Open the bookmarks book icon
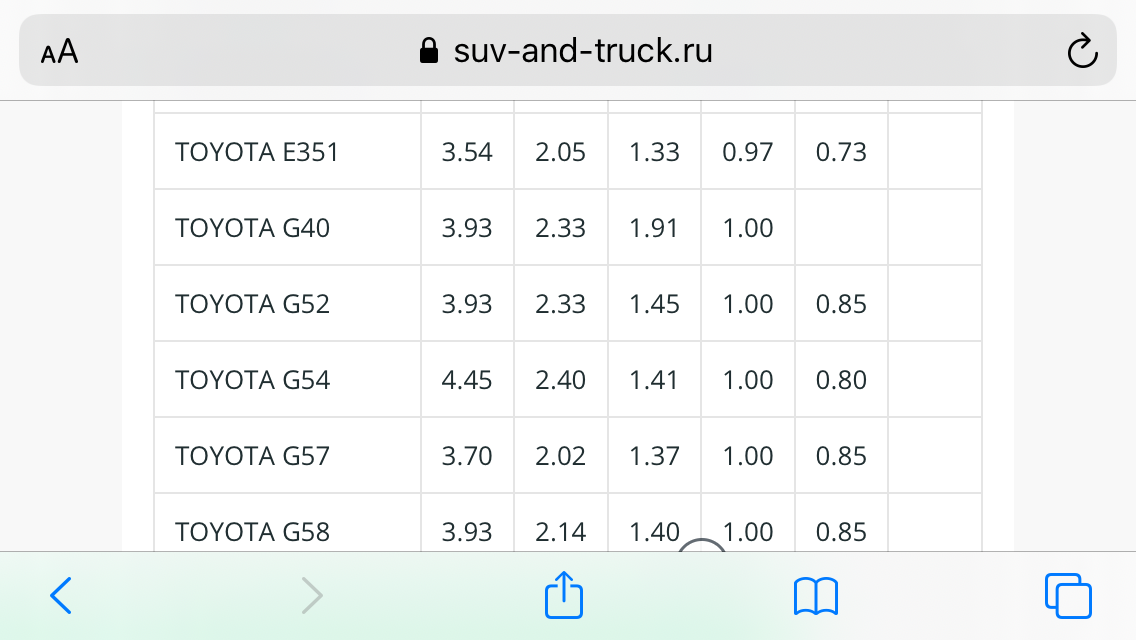 [x=816, y=597]
